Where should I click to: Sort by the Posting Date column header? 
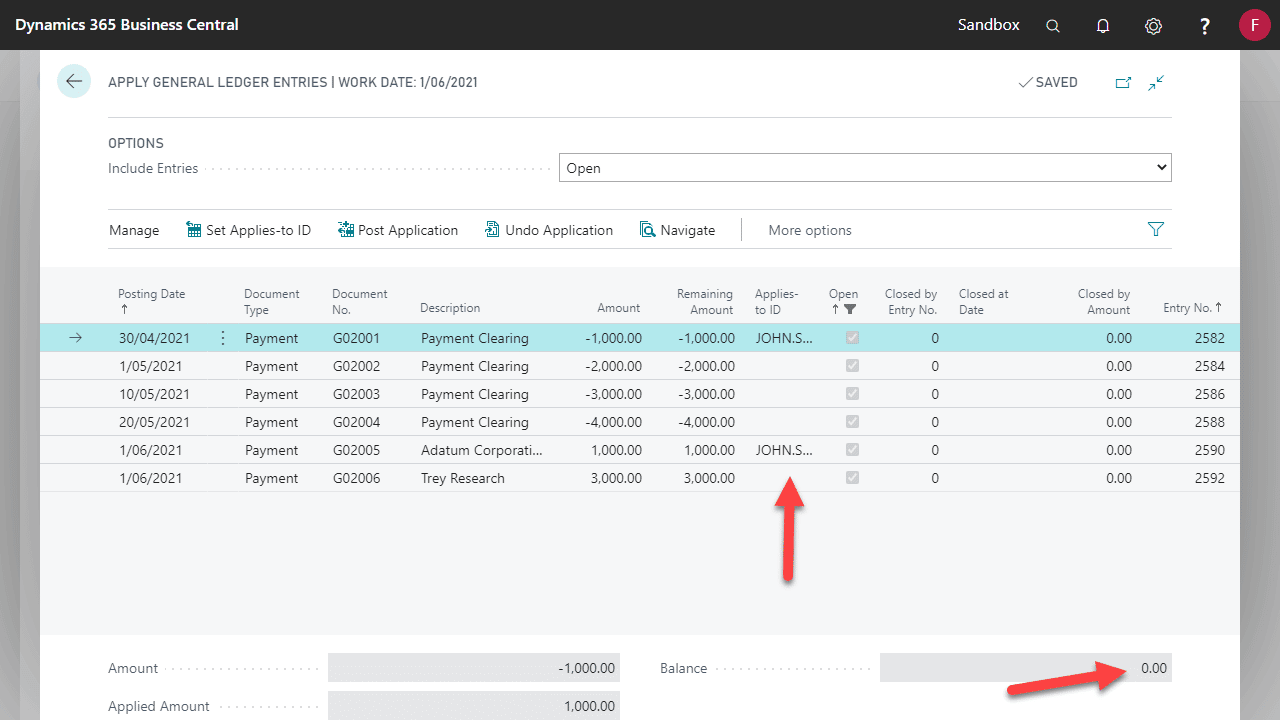pos(152,301)
